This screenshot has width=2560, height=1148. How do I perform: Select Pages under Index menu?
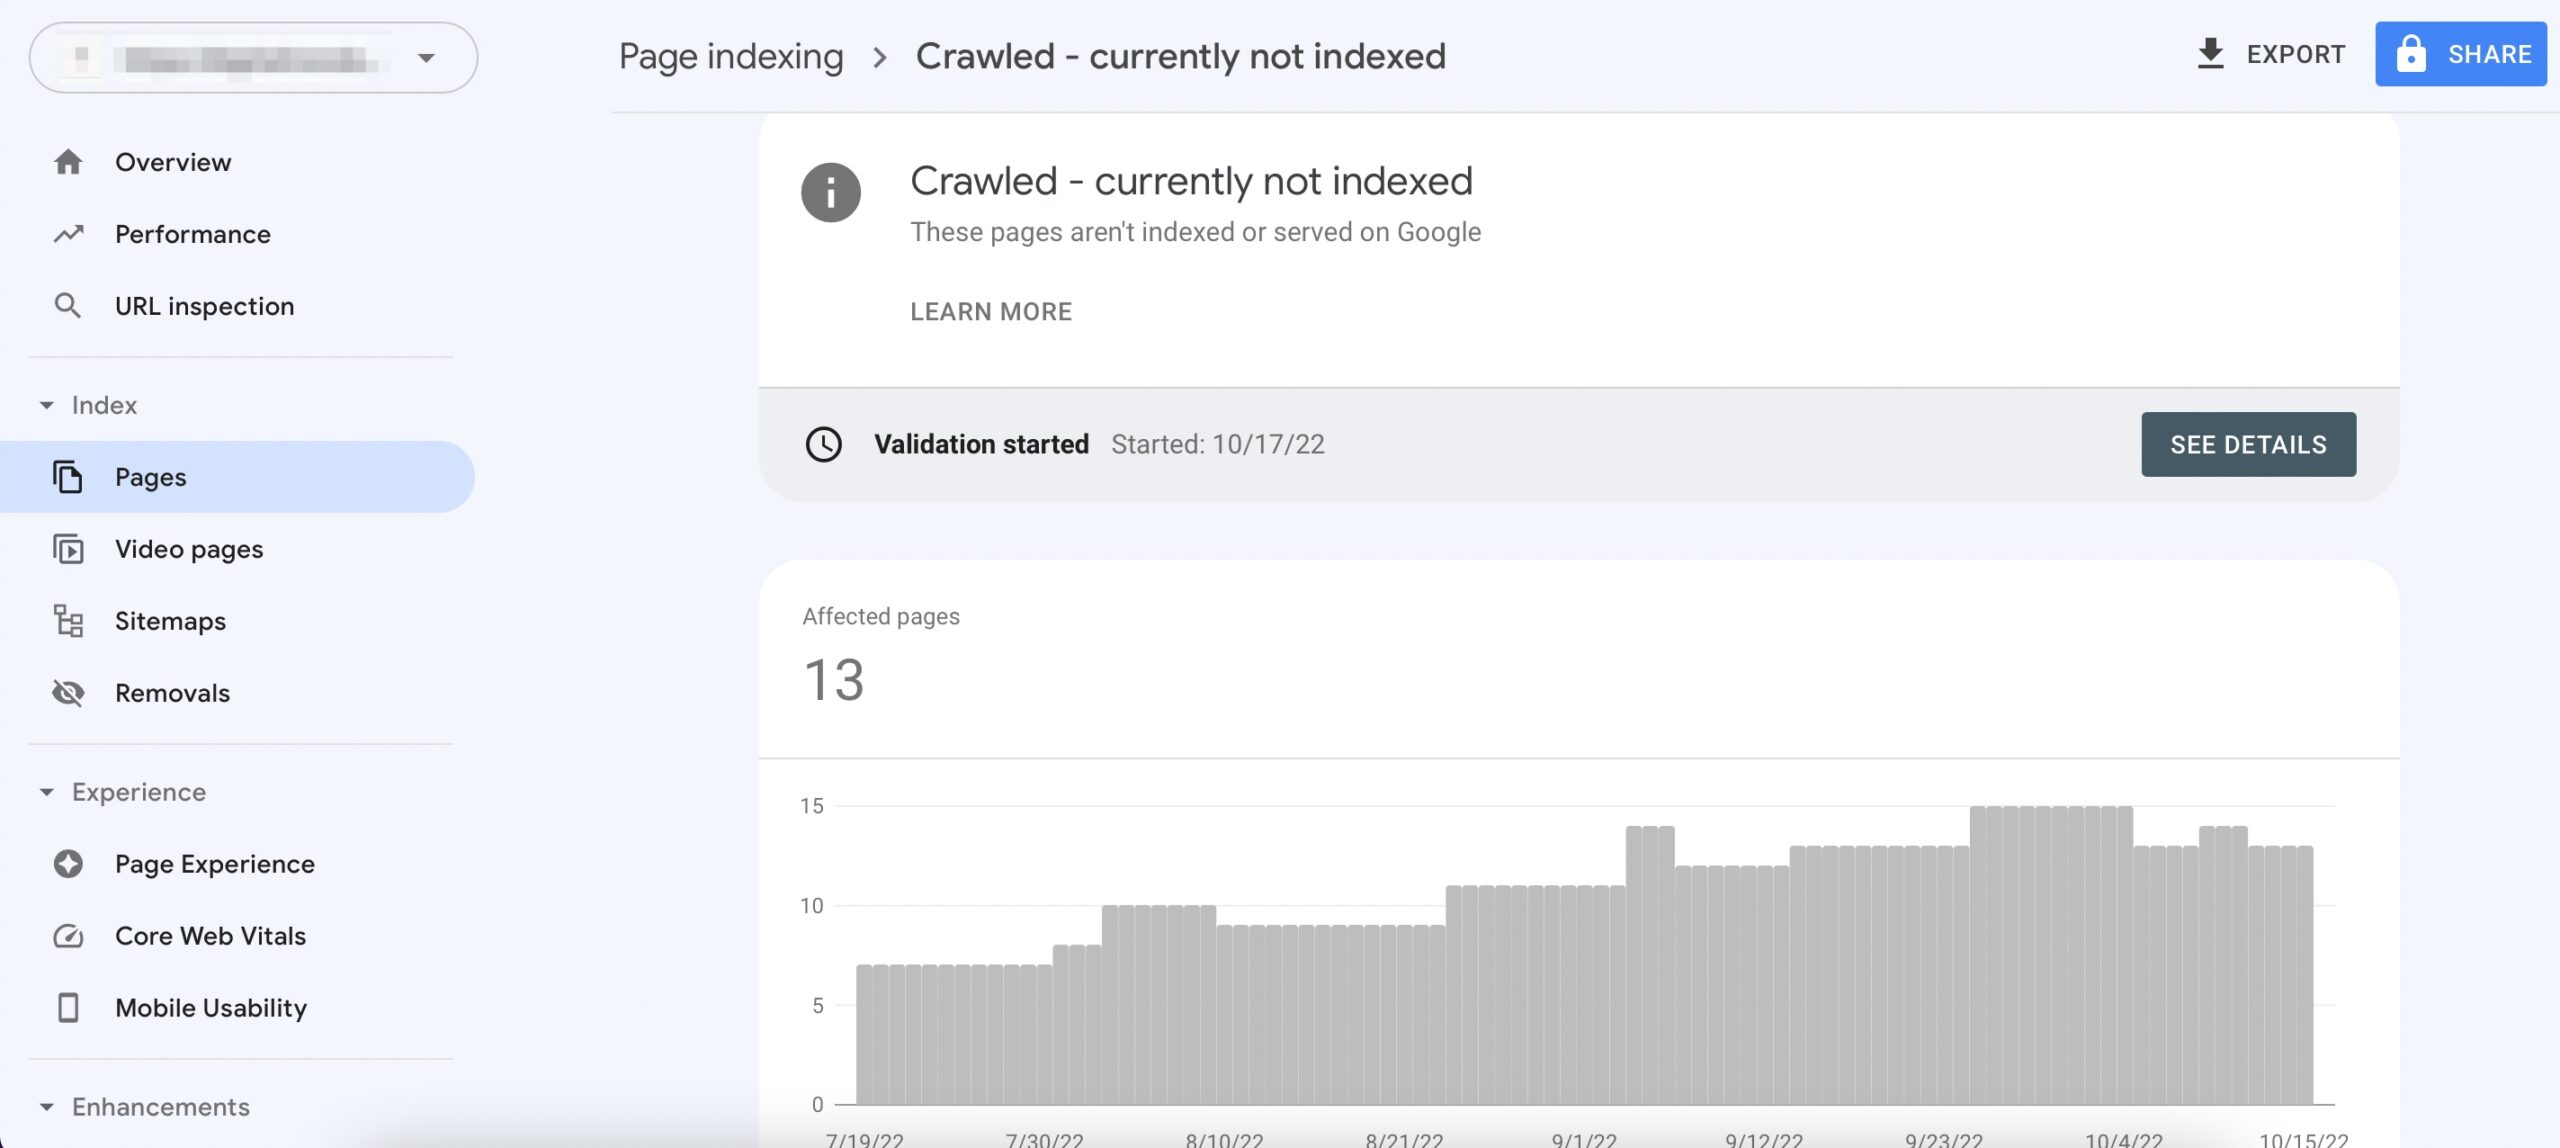tap(150, 477)
